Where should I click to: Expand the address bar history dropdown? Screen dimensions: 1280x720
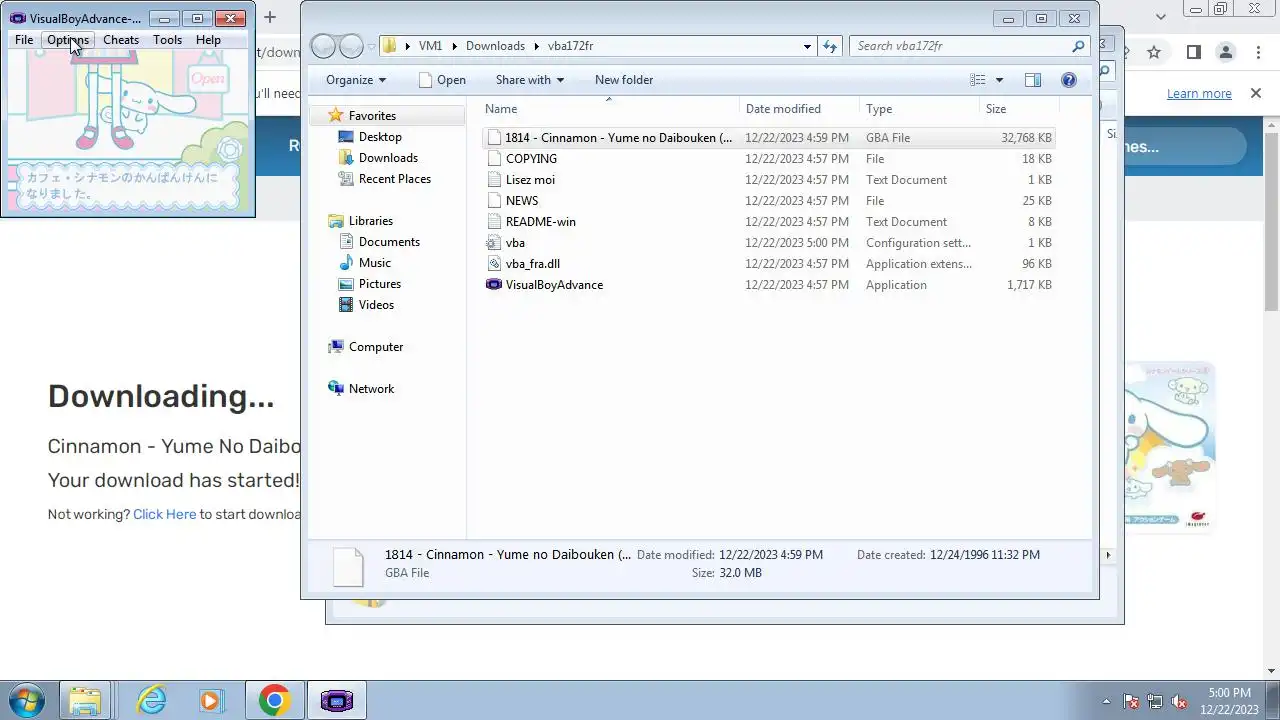[x=807, y=46]
